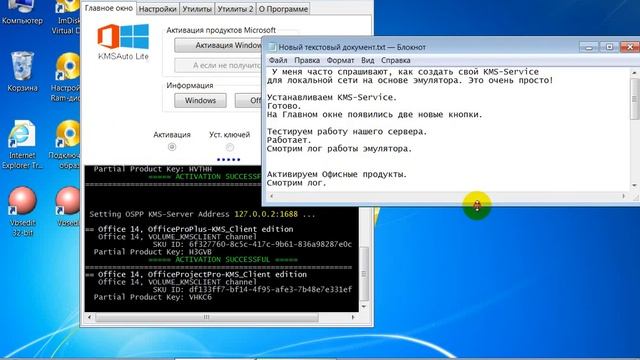This screenshot has width=640, height=360.
Task: Click KMSAuto log scroll left arrow
Action: 89,317
